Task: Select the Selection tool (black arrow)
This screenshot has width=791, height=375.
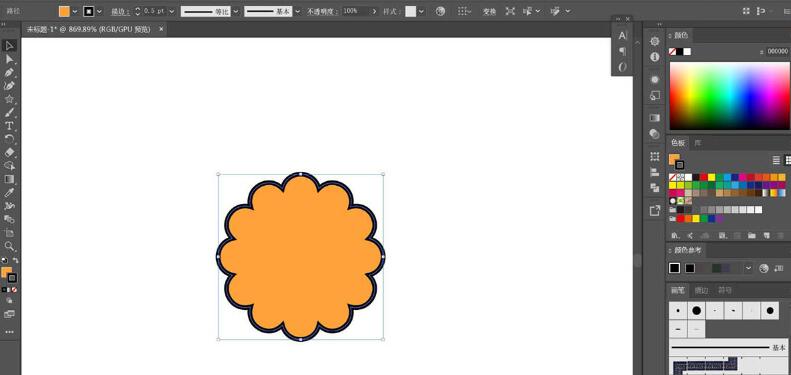Action: 9,46
